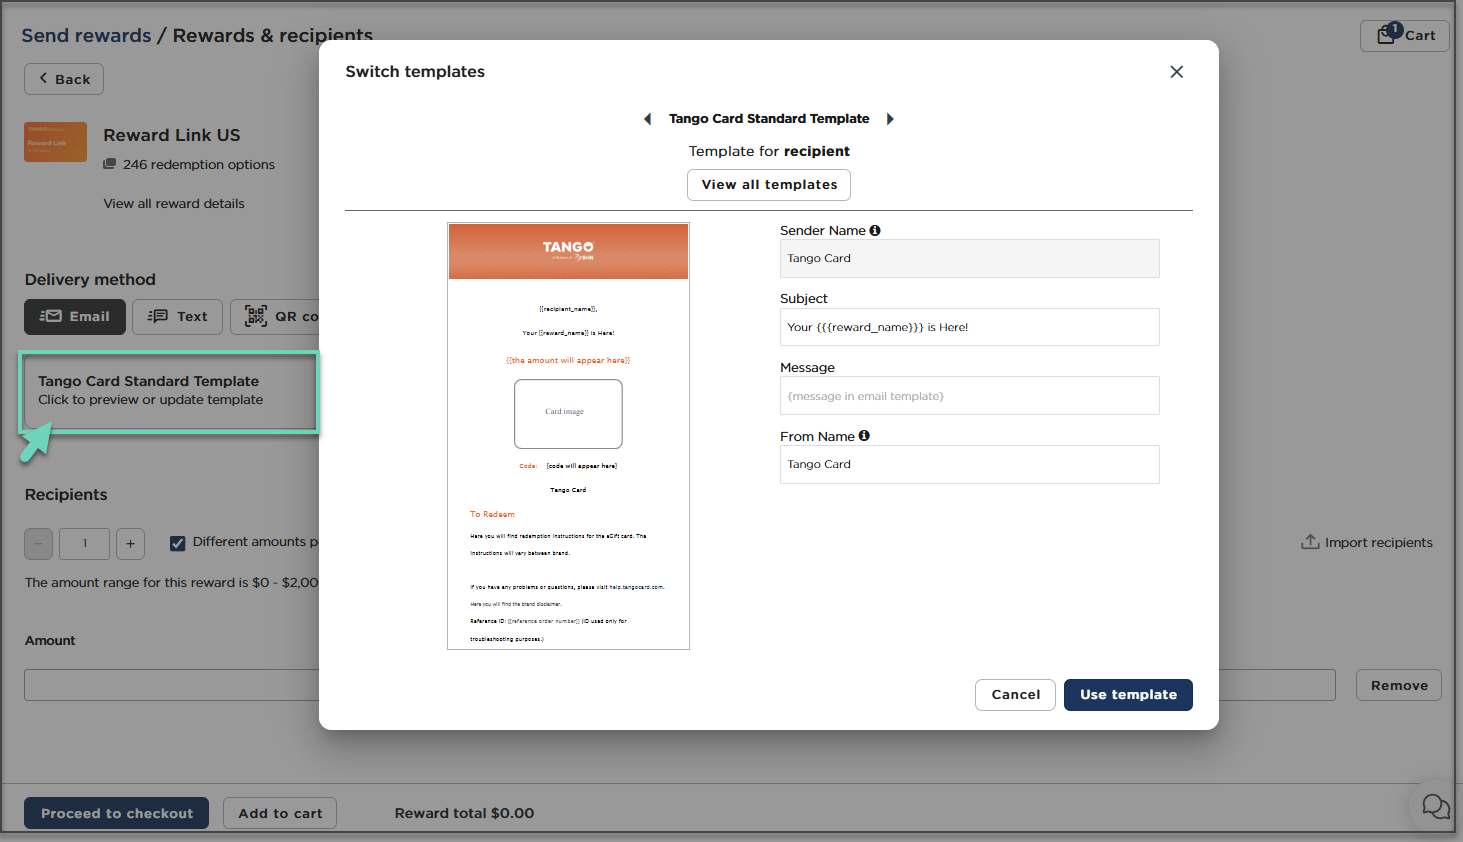The width and height of the screenshot is (1463, 842).
Task: Click the Subject input field
Action: (x=969, y=327)
